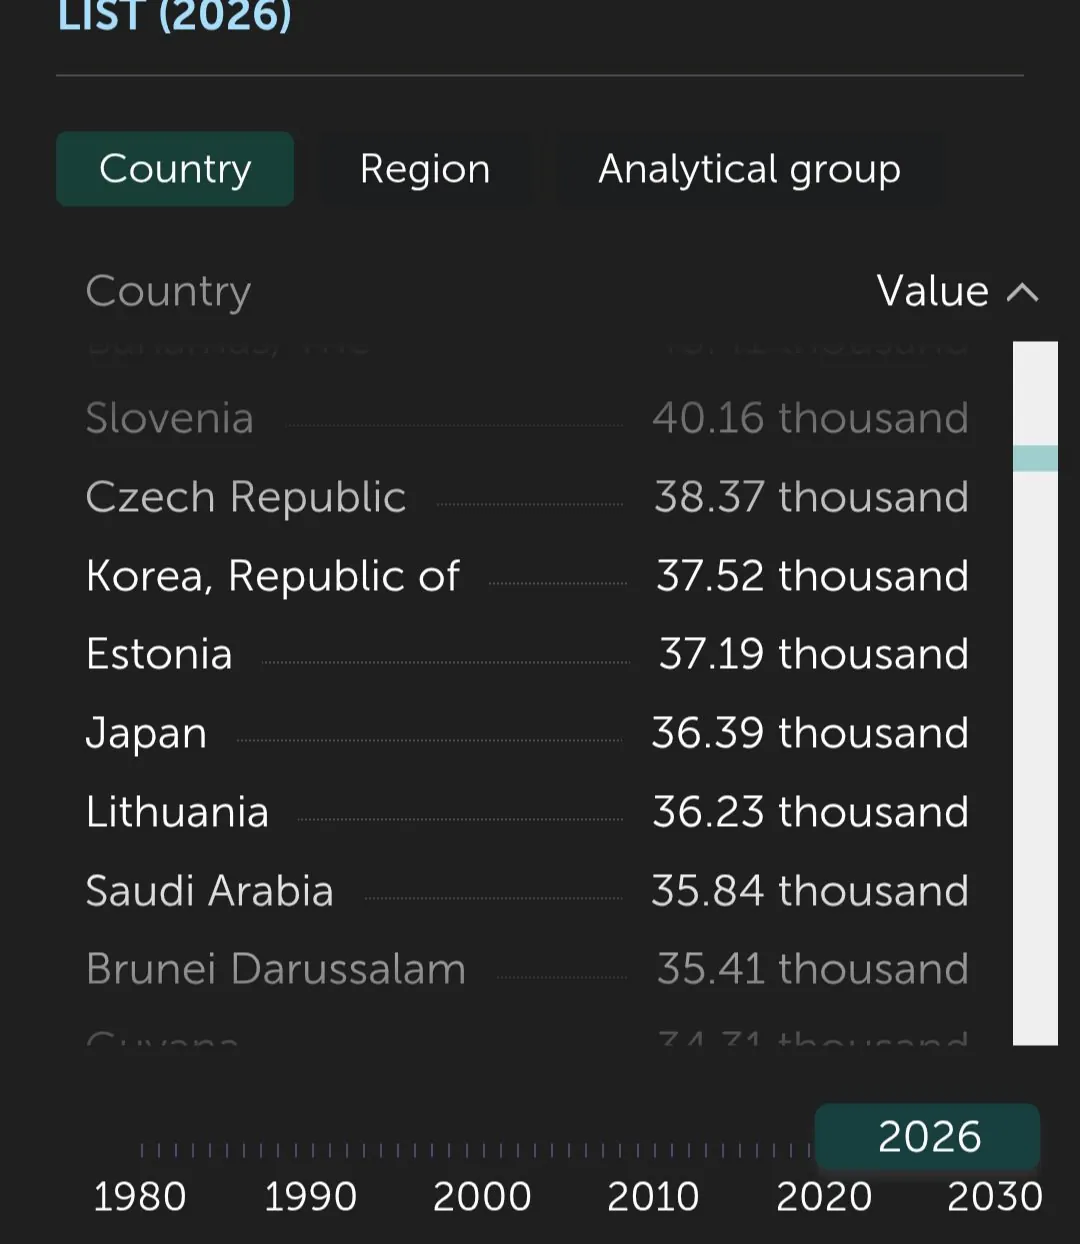The image size is (1080, 1244).
Task: Click the 2026 year slider handle
Action: pyautogui.click(x=927, y=1137)
